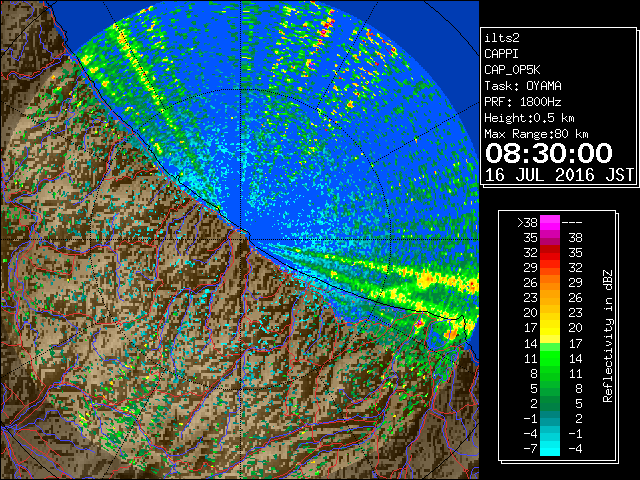Click the date "16 JUL 2016 JST"
The width and height of the screenshot is (640, 480).
click(559, 175)
